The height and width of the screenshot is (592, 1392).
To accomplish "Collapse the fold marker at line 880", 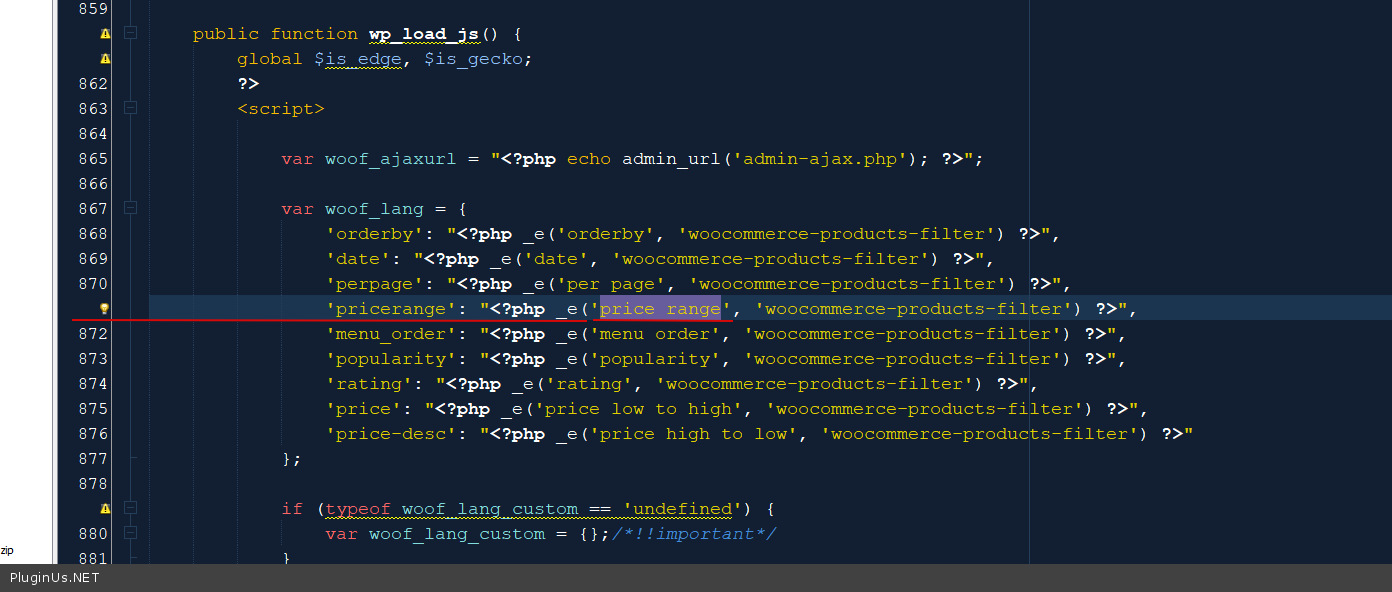I will [x=130, y=533].
